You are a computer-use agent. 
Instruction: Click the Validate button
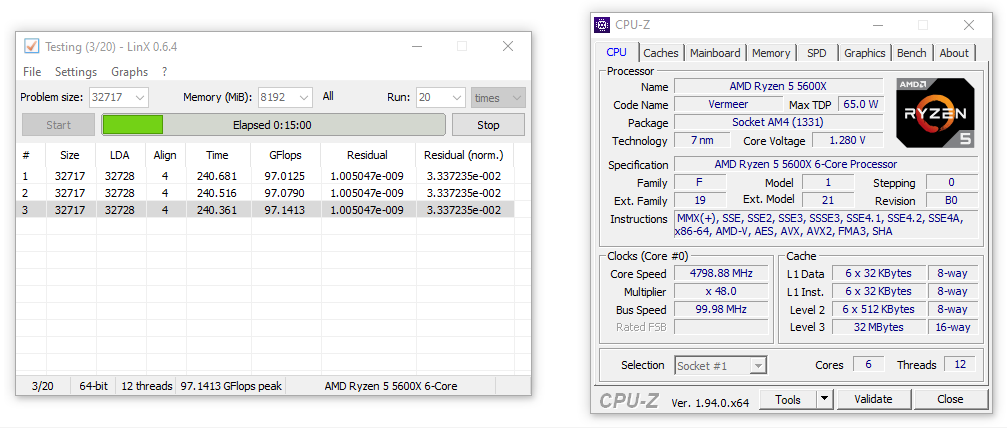873,399
